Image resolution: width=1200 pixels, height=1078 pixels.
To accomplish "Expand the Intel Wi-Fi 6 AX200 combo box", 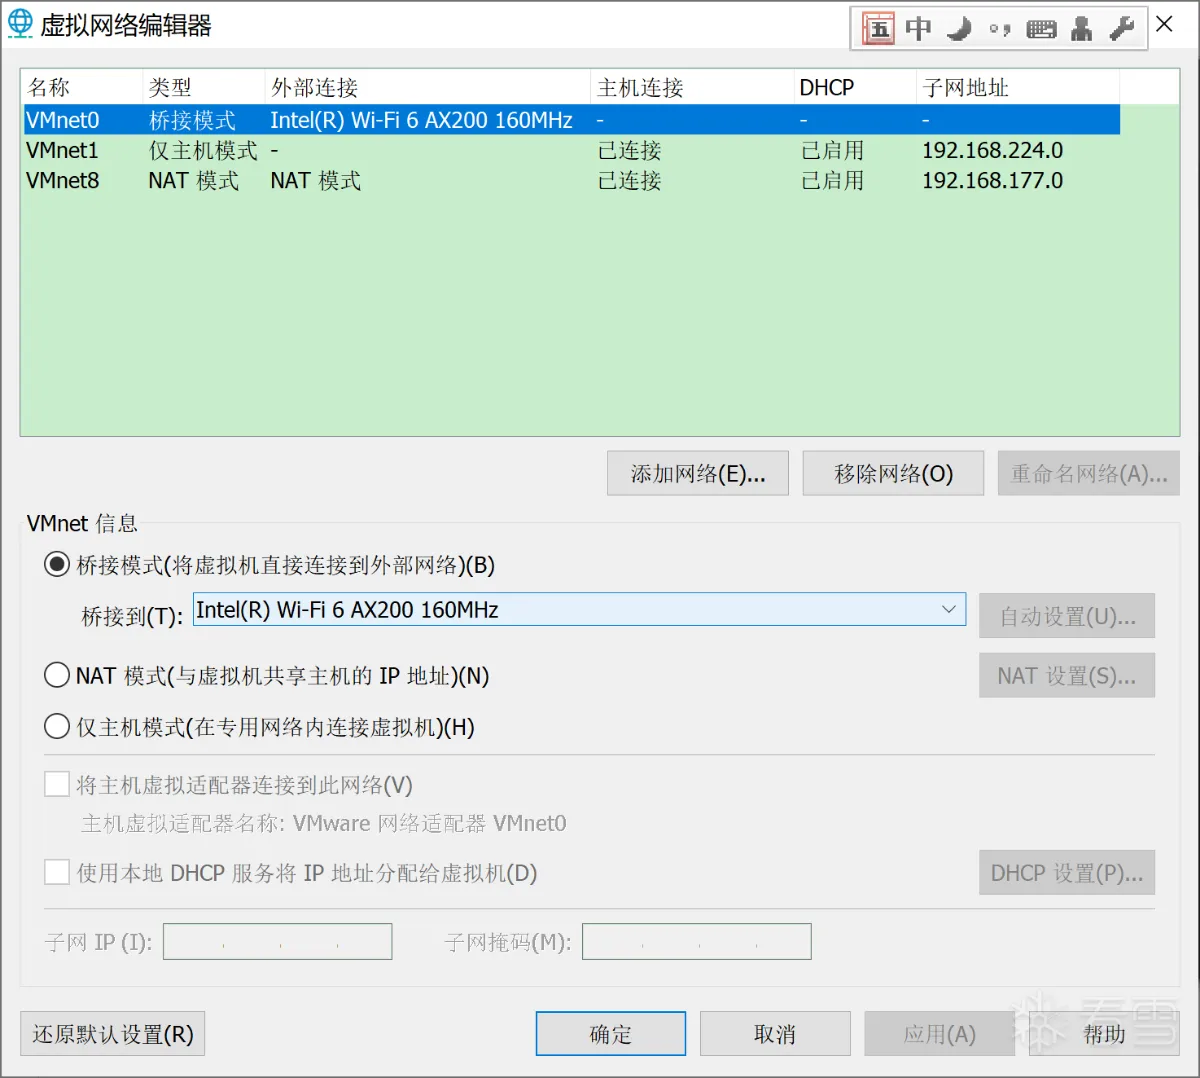I will tap(948, 609).
